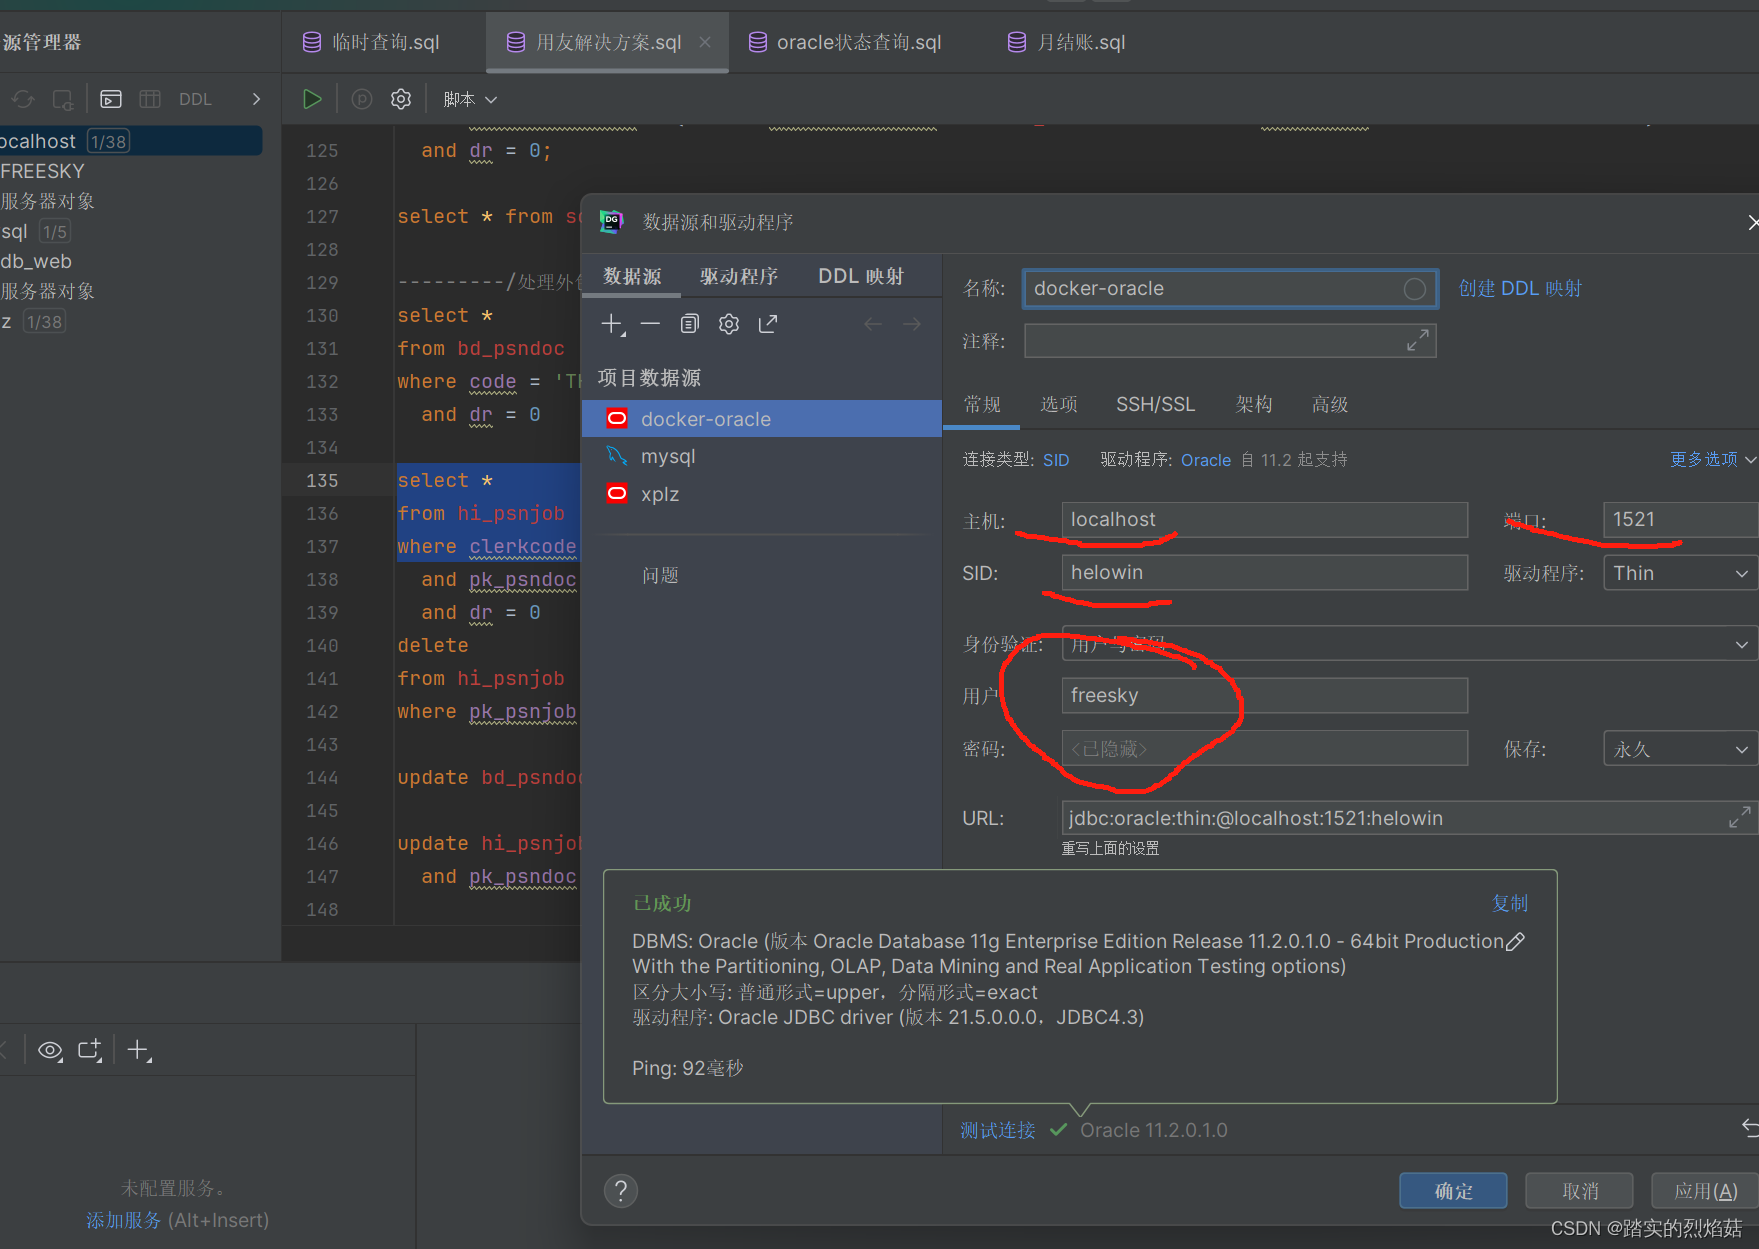Viewport: 1759px width, 1249px height.
Task: Click the make global export icon
Action: (768, 324)
